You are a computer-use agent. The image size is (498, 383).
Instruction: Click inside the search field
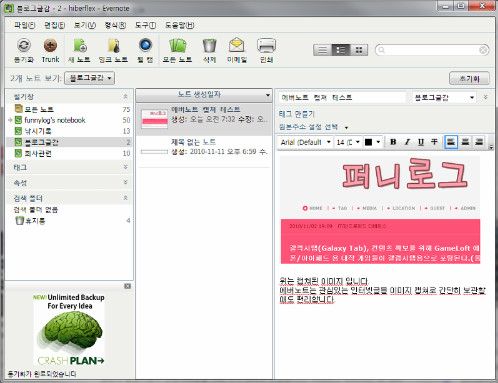pos(432,50)
